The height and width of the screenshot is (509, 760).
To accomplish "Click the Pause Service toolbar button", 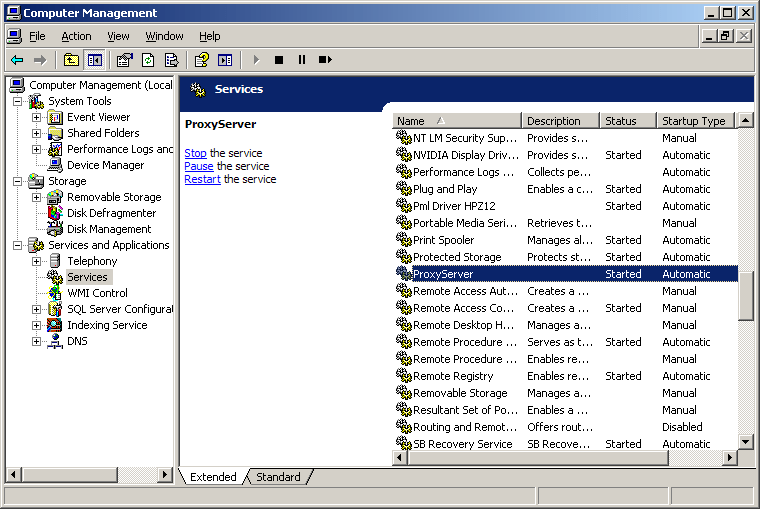I will pyautogui.click(x=302, y=60).
